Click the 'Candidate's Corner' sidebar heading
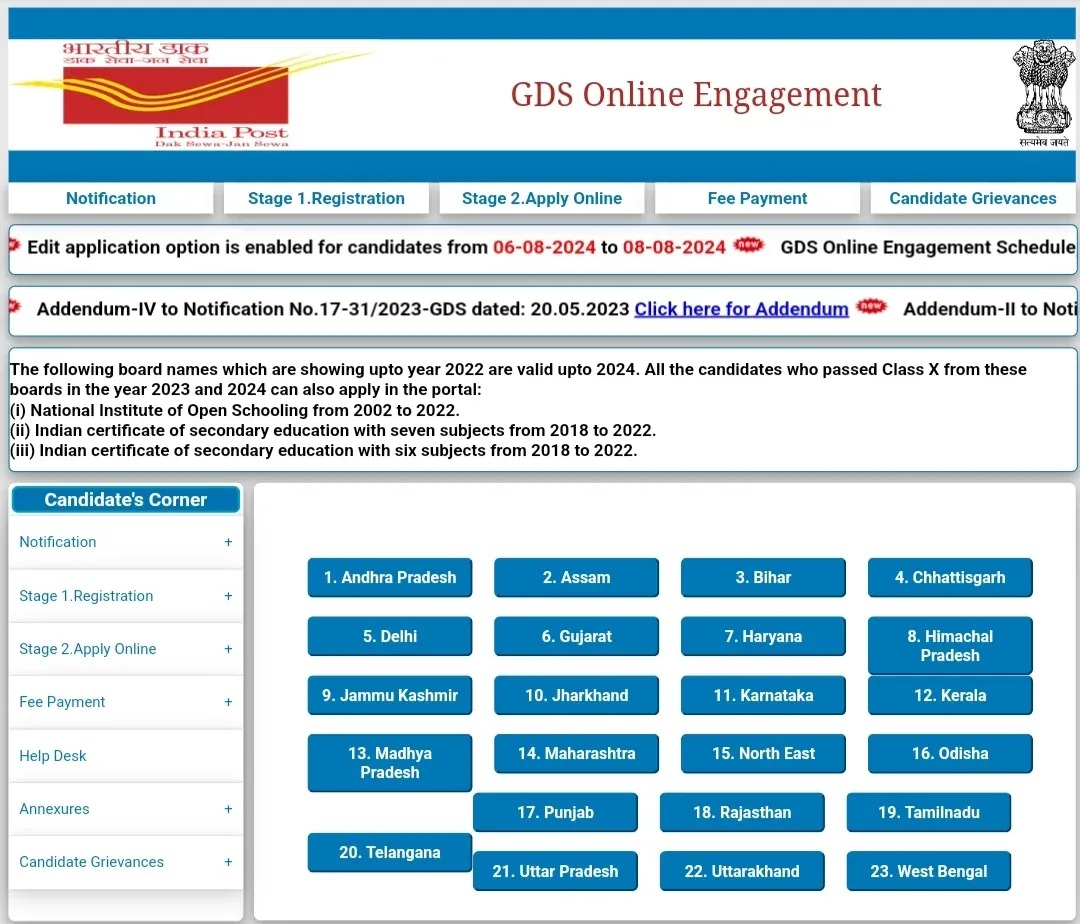 126,499
